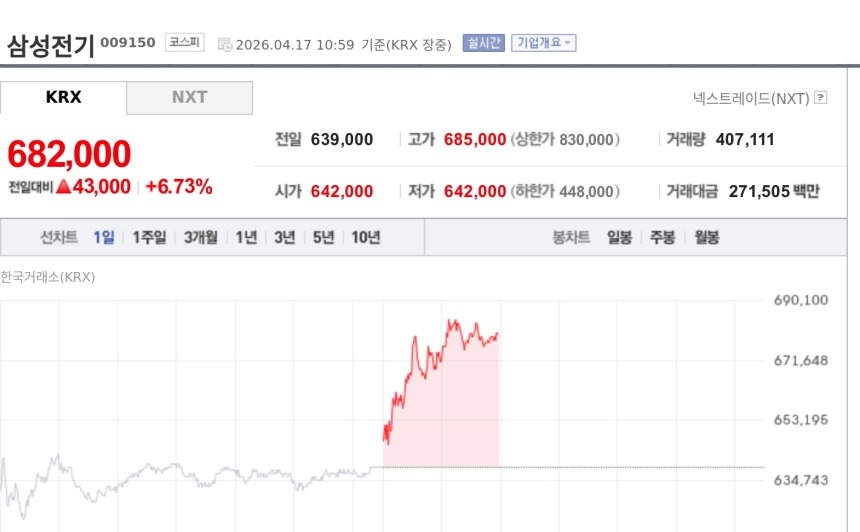This screenshot has width=860, height=532.
Task: Click the 코스피 market badge
Action: click(184, 43)
